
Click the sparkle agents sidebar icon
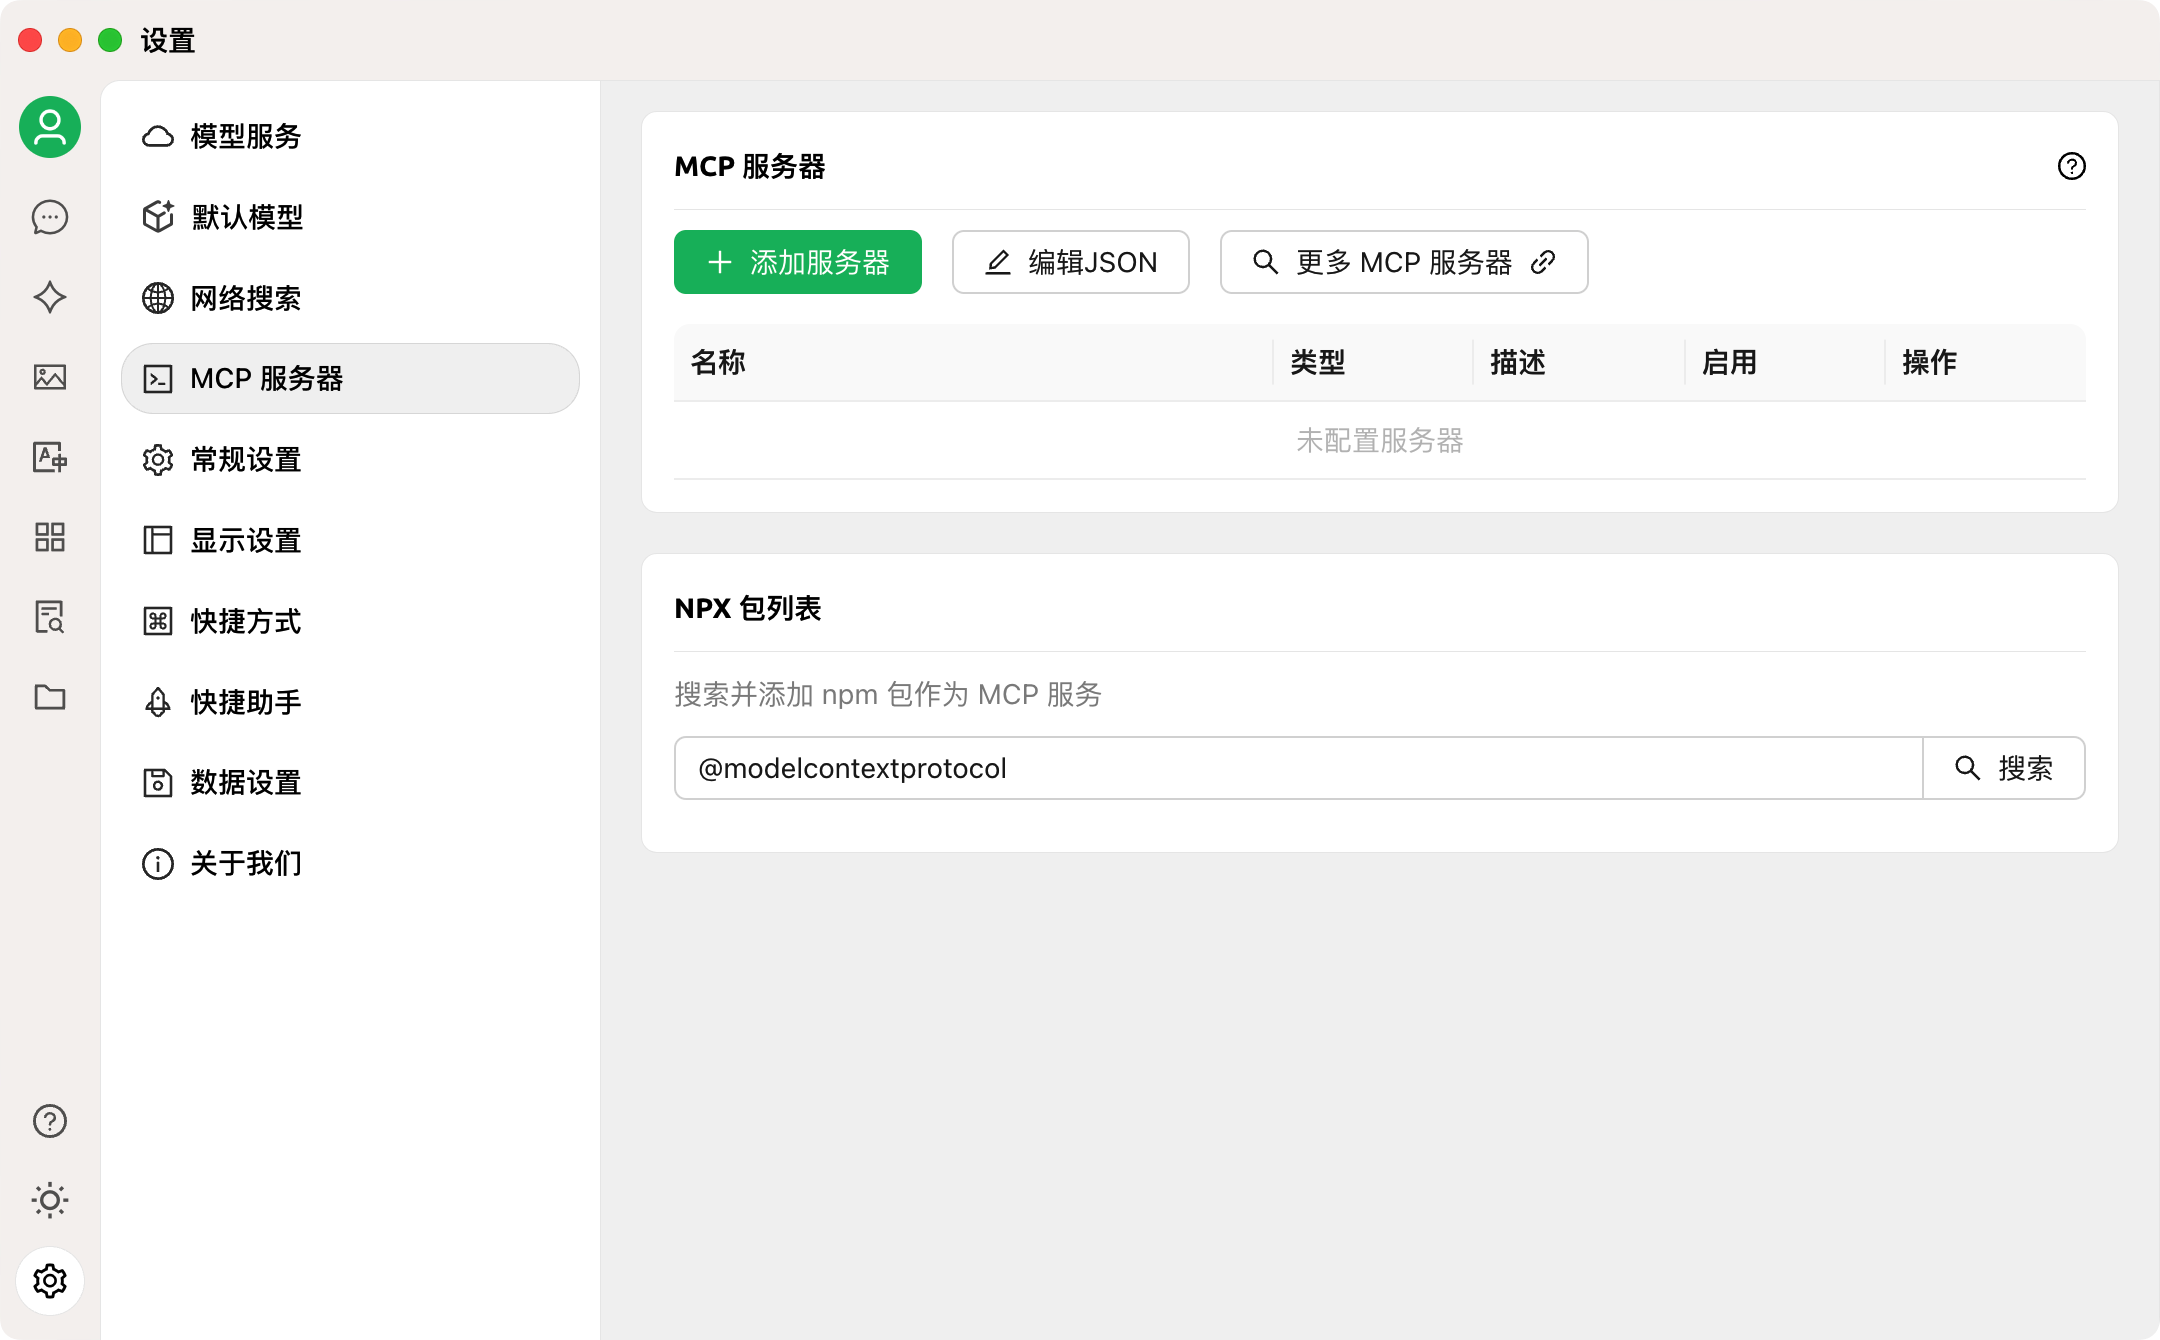pos(50,297)
